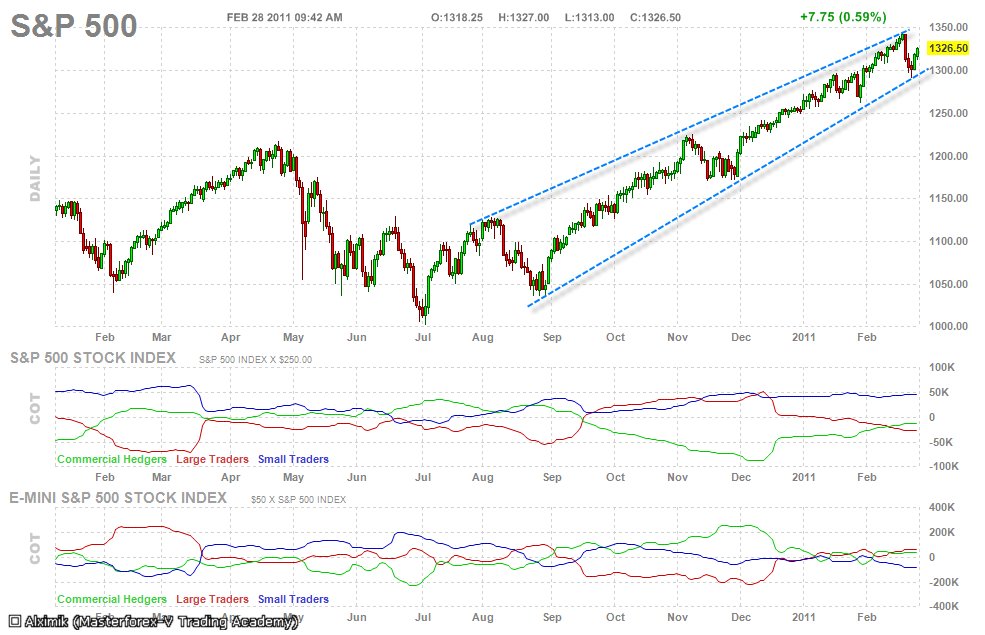Click the 200K axis label
Image resolution: width=985 pixels, height=635 pixels.
(942, 533)
